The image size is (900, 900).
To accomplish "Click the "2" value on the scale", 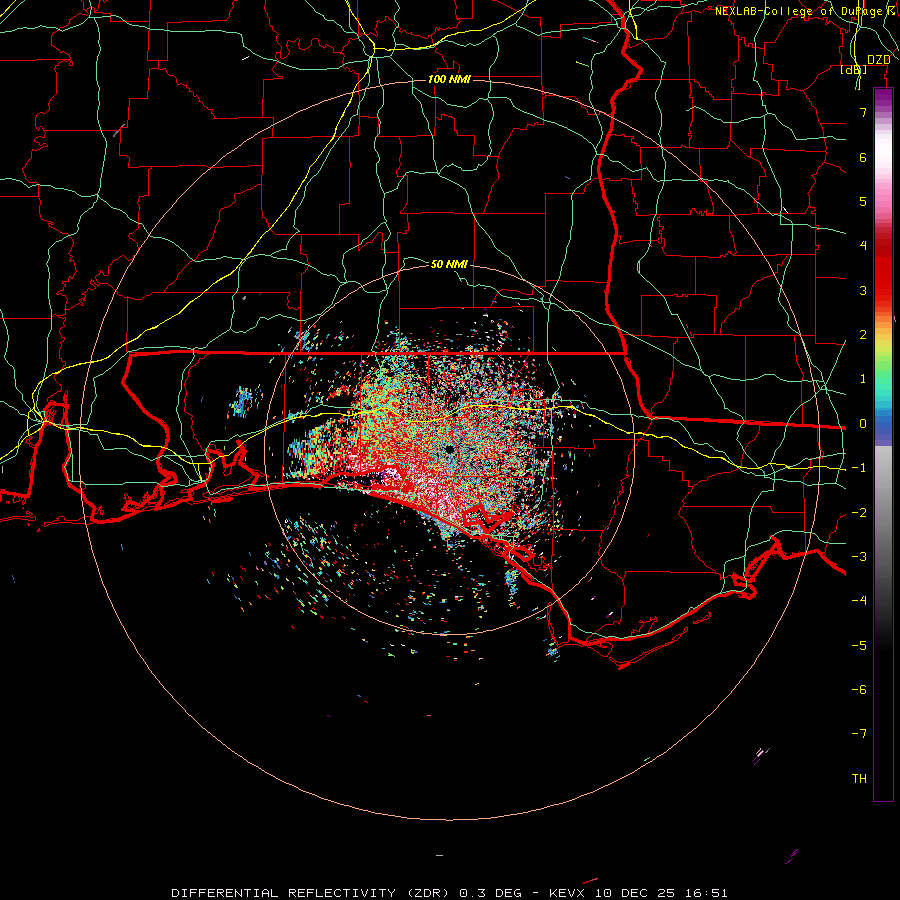I will (x=863, y=335).
